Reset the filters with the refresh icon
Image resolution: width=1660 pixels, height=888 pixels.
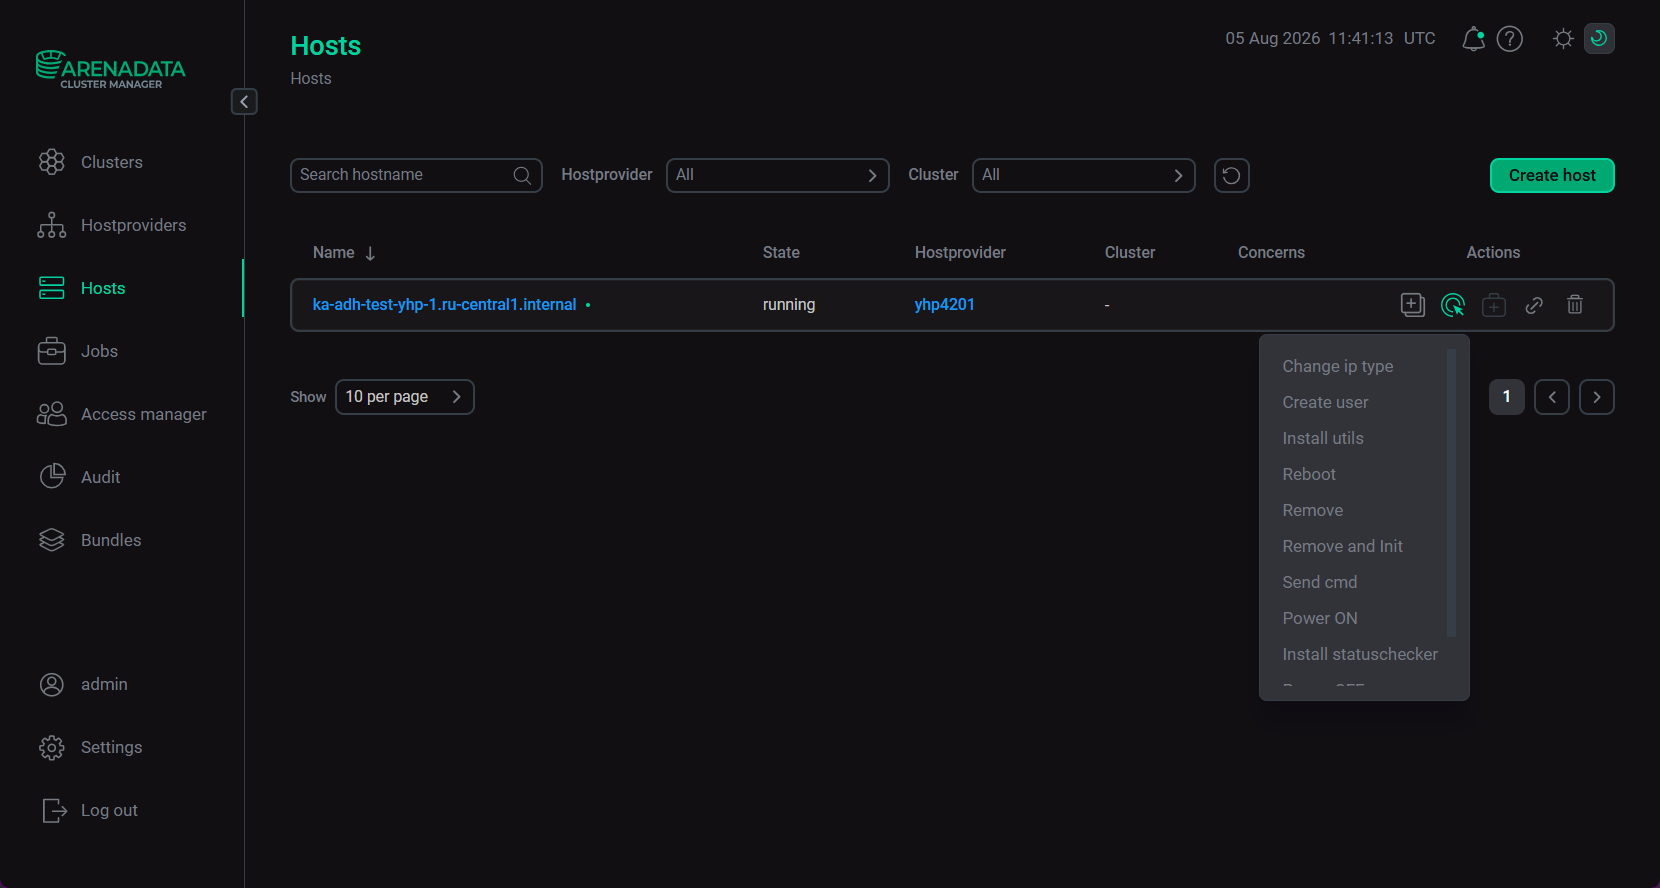tap(1232, 176)
